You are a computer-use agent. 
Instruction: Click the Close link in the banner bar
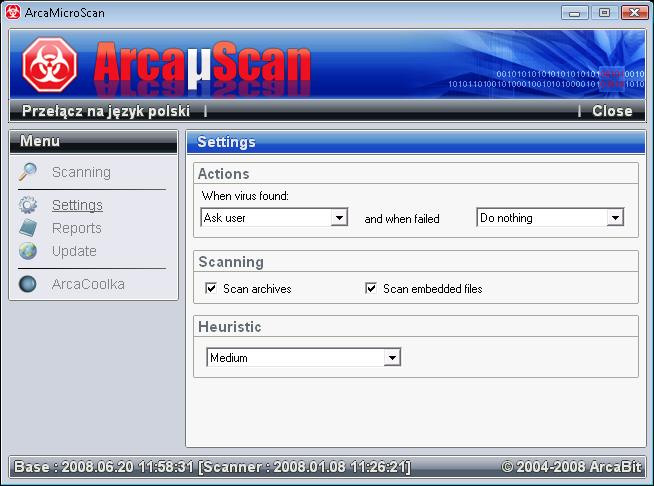point(612,111)
